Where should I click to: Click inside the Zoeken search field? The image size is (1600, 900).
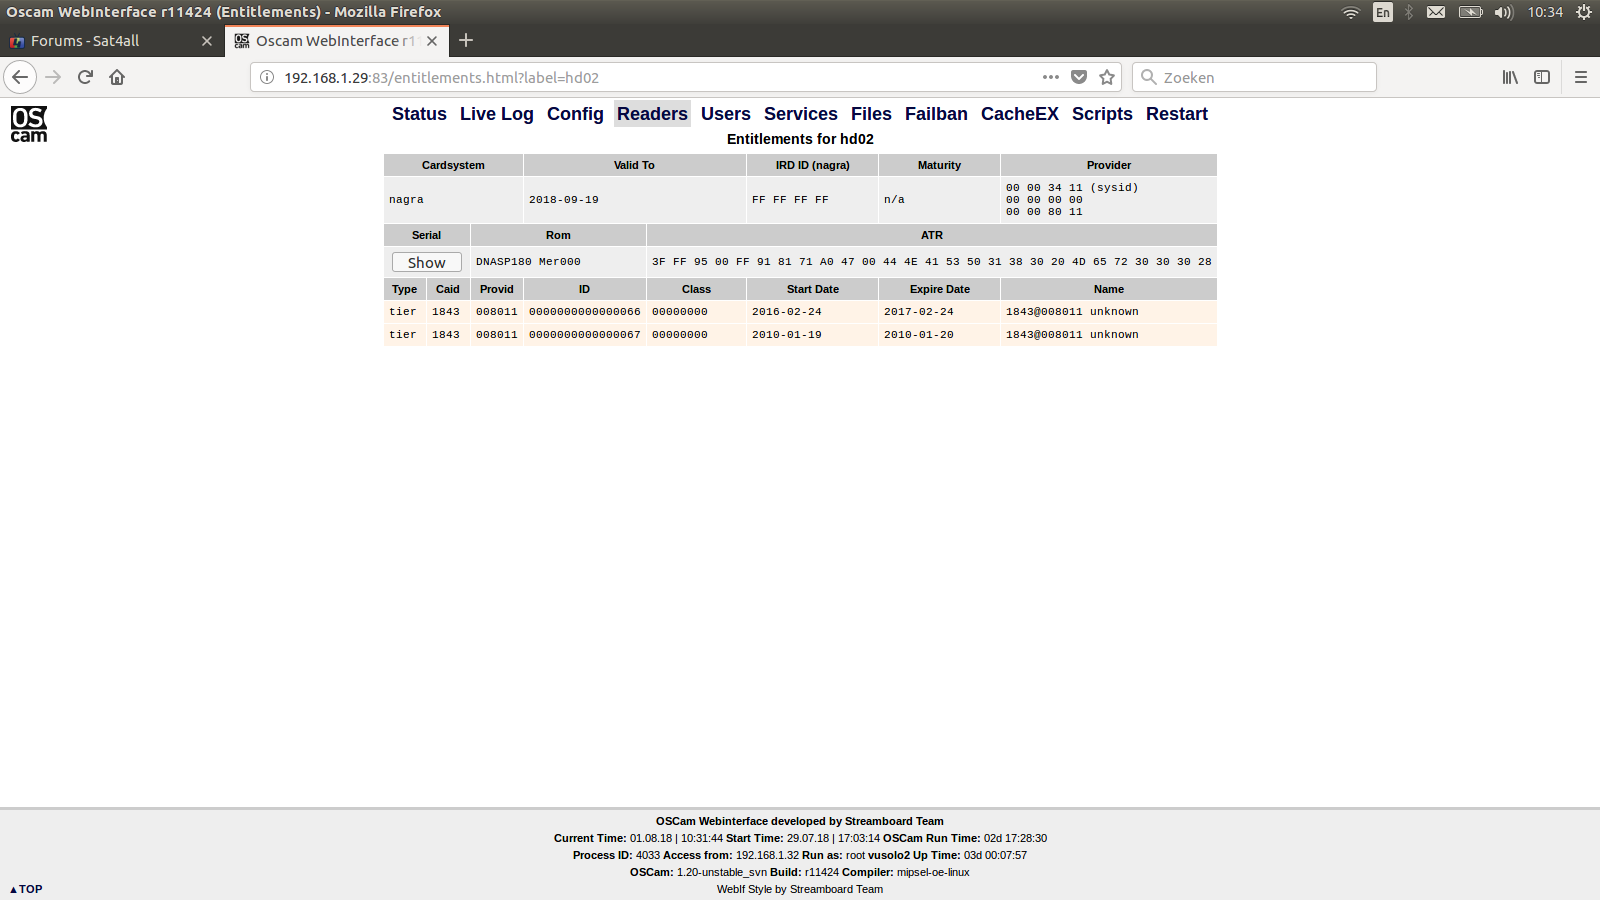click(1255, 76)
